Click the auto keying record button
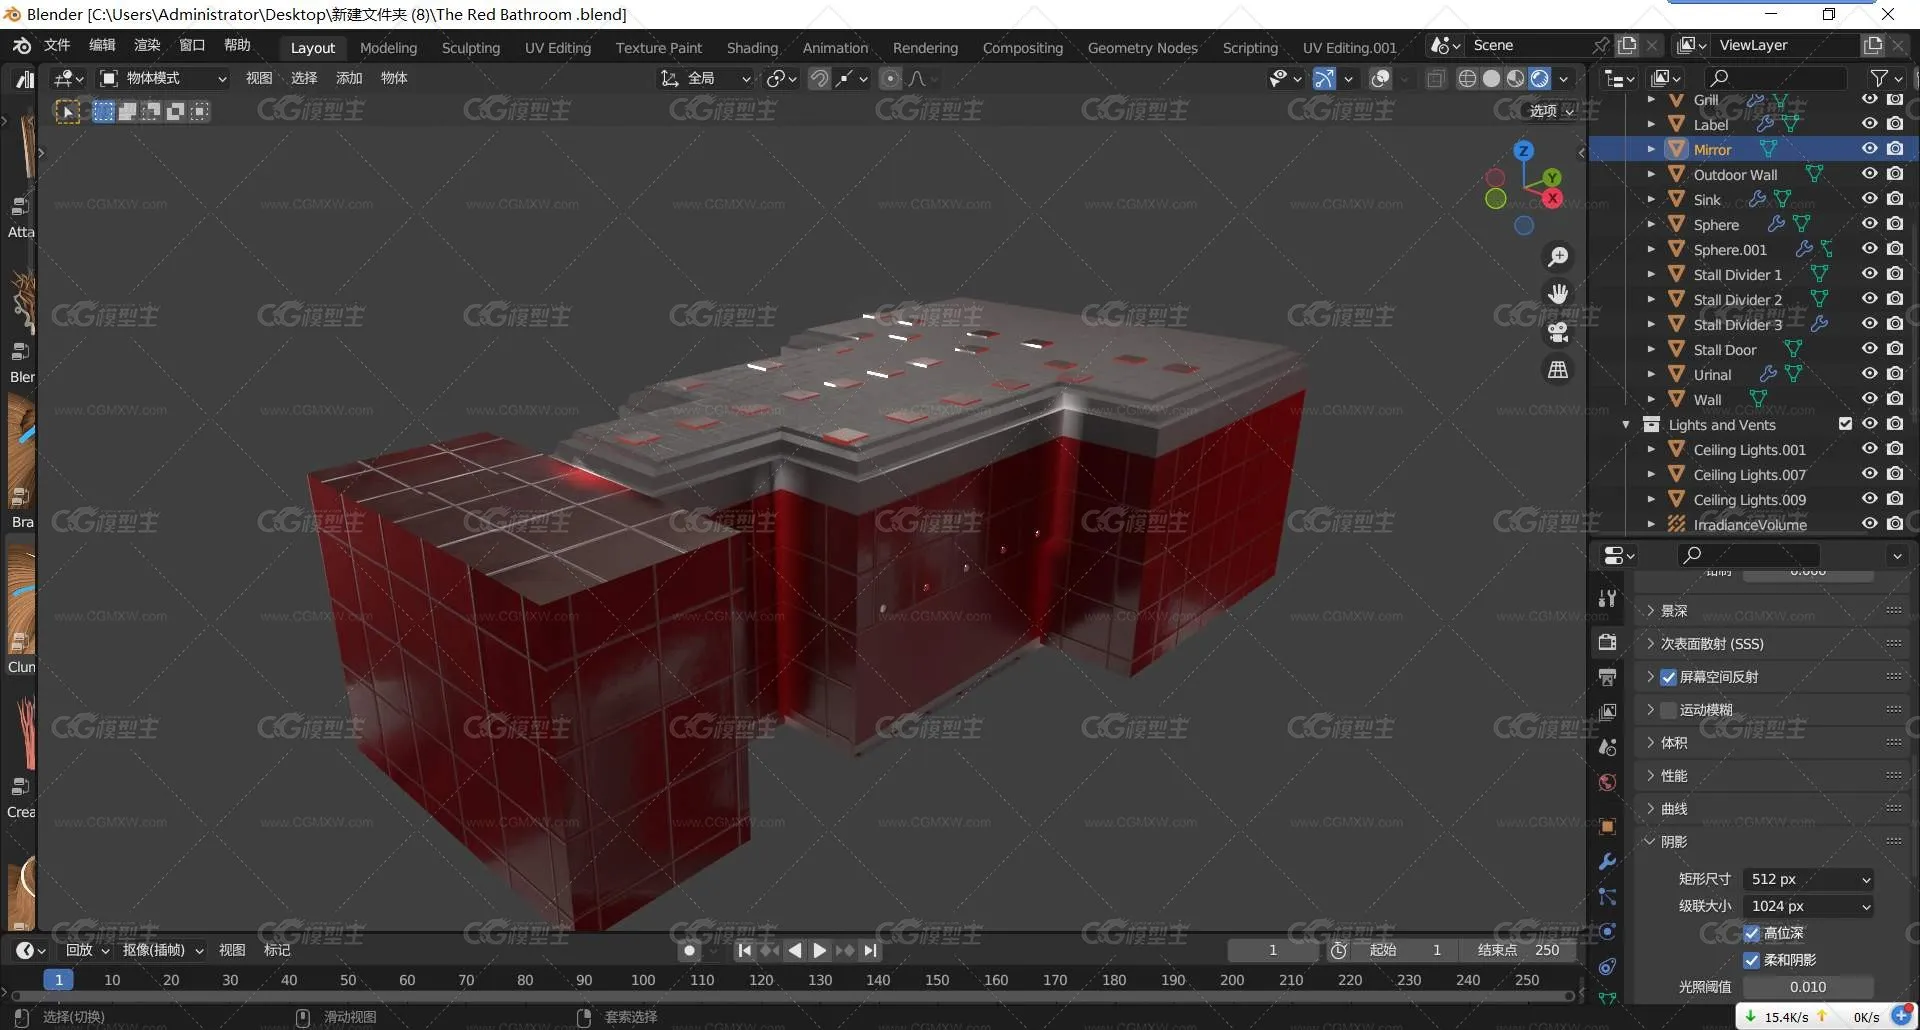Viewport: 1920px width, 1030px height. tap(689, 951)
